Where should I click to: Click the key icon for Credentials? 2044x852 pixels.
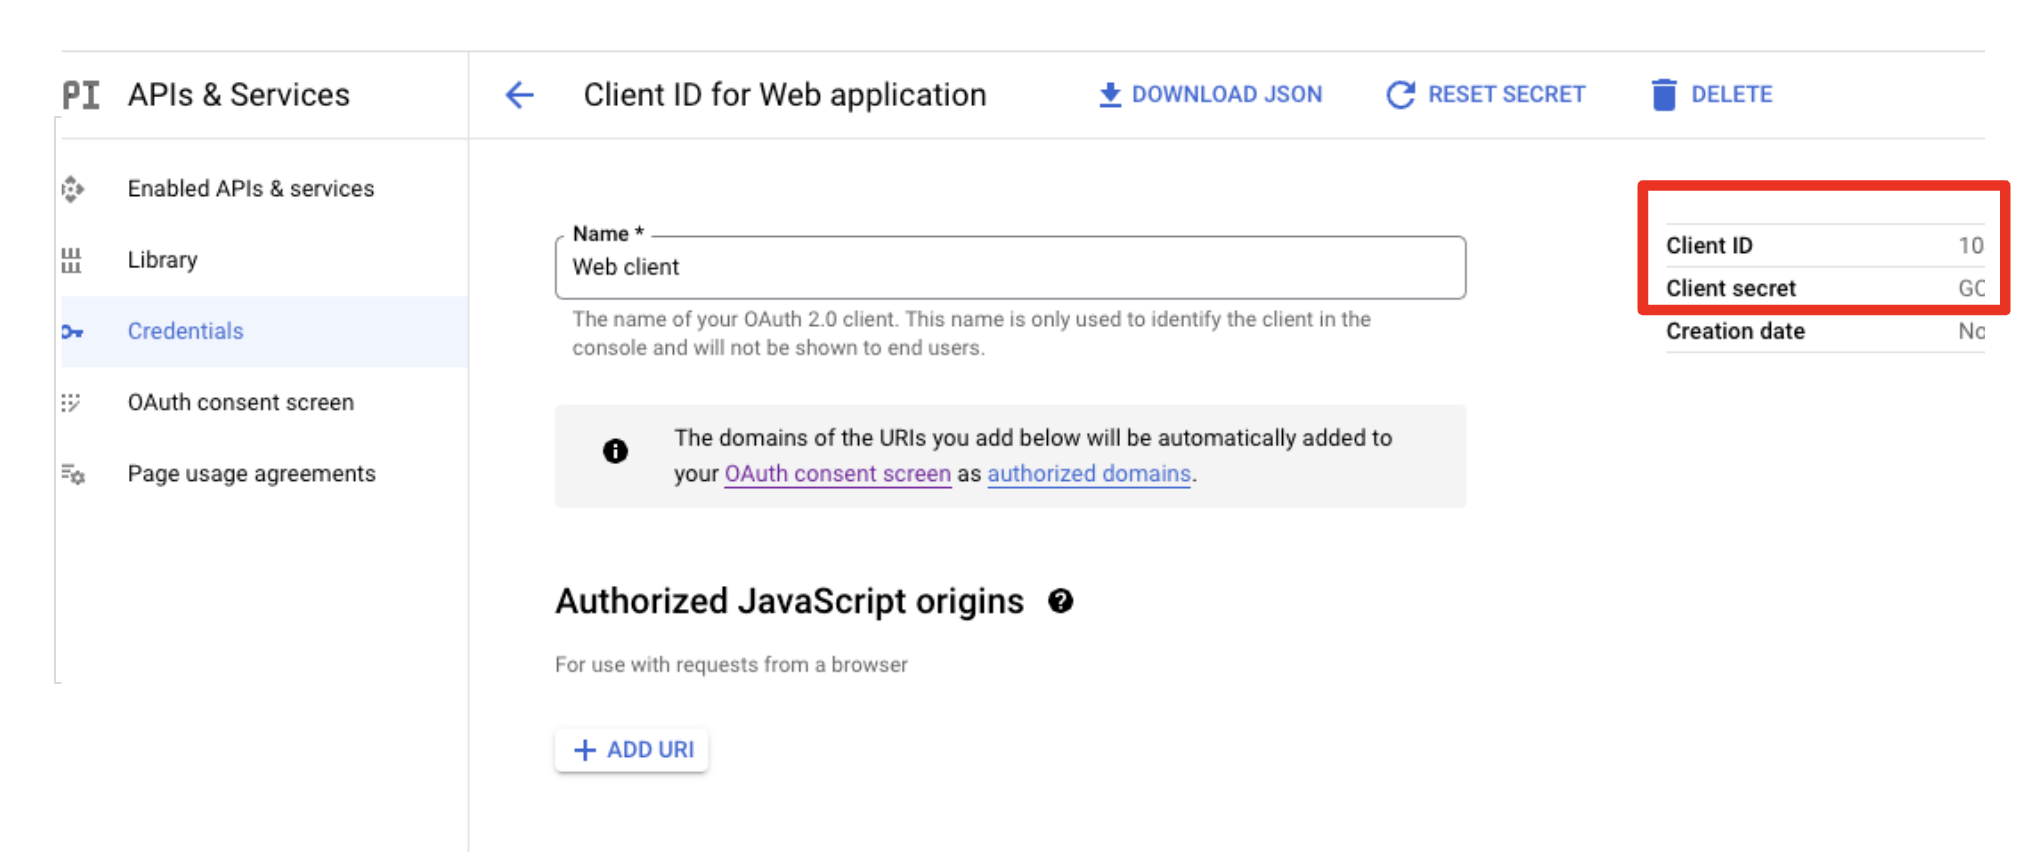pos(72,332)
